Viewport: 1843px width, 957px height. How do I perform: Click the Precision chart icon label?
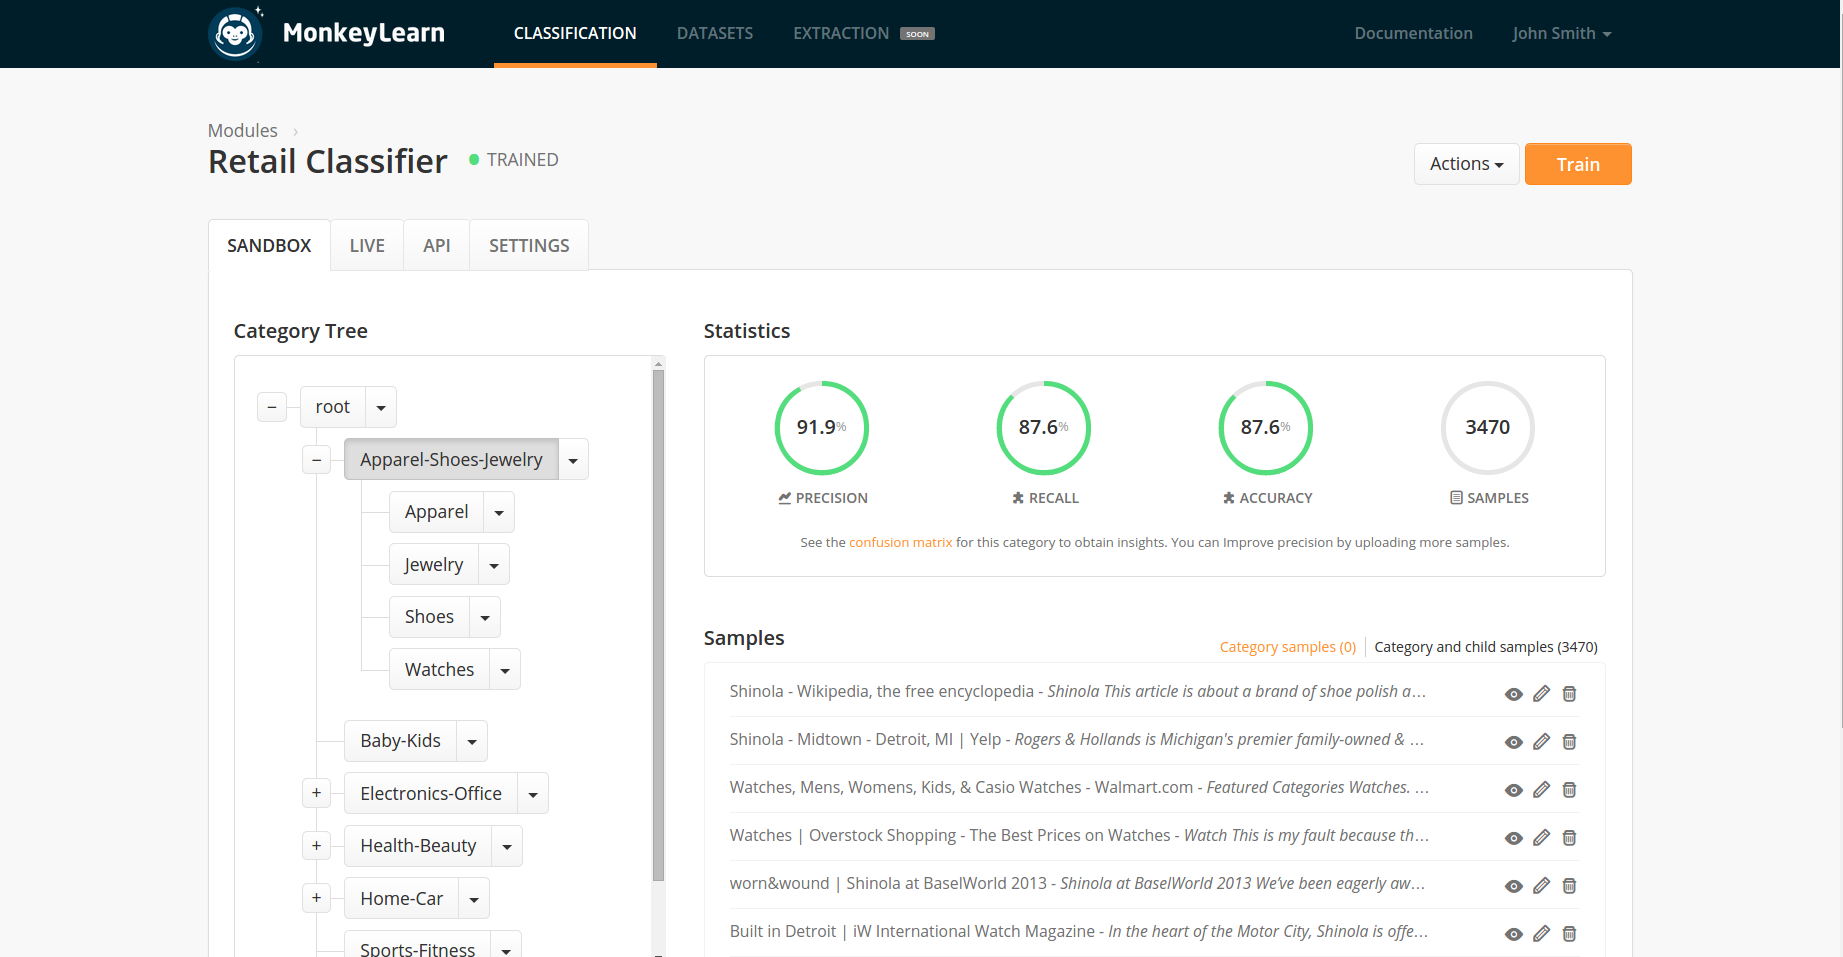[823, 498]
